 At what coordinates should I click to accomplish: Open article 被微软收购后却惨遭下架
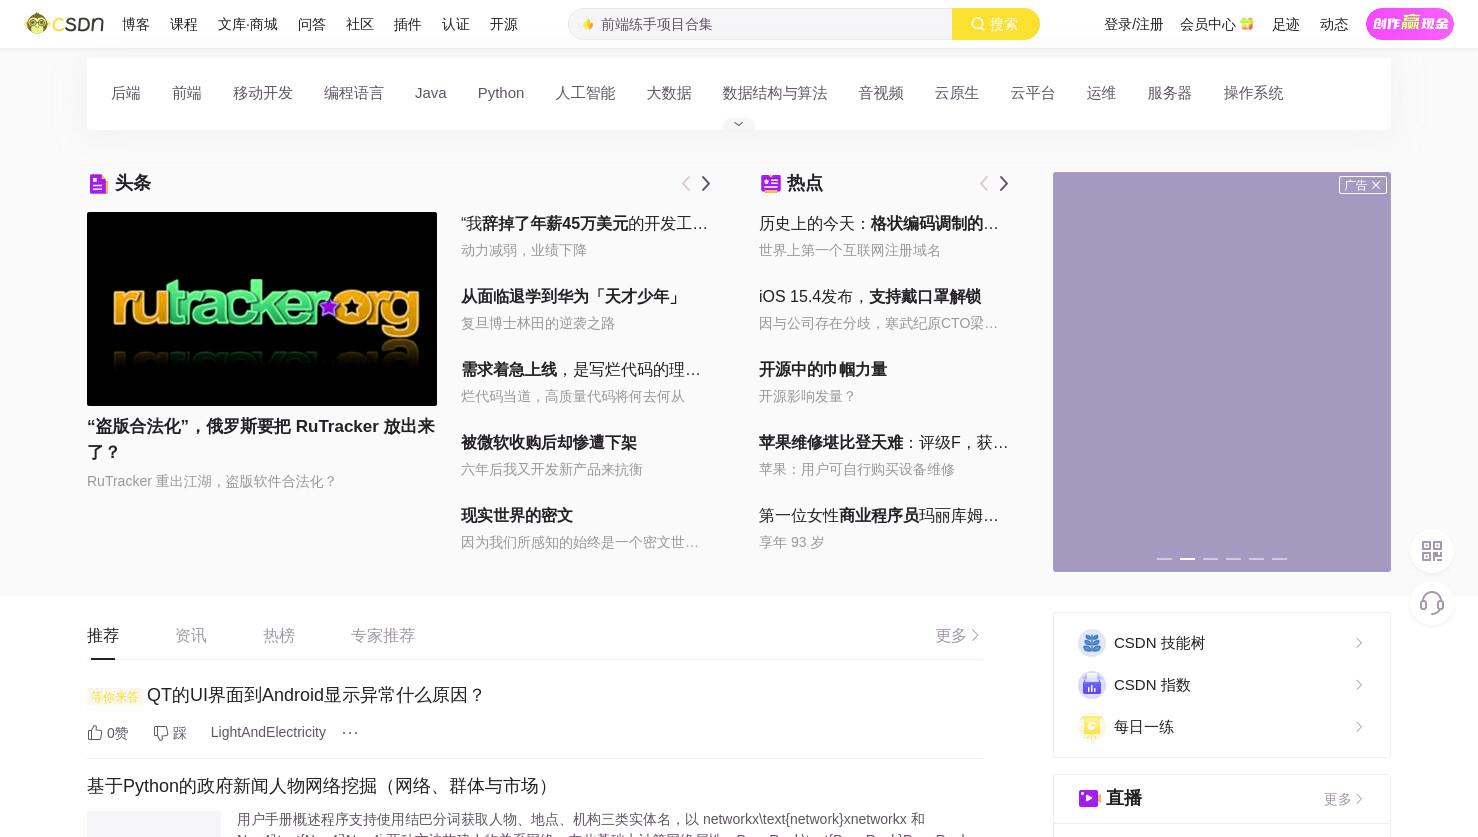(x=549, y=443)
